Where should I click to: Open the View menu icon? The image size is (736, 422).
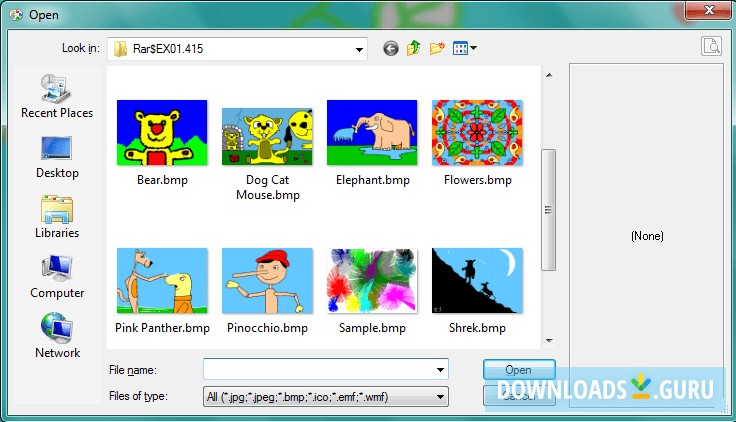[x=465, y=48]
